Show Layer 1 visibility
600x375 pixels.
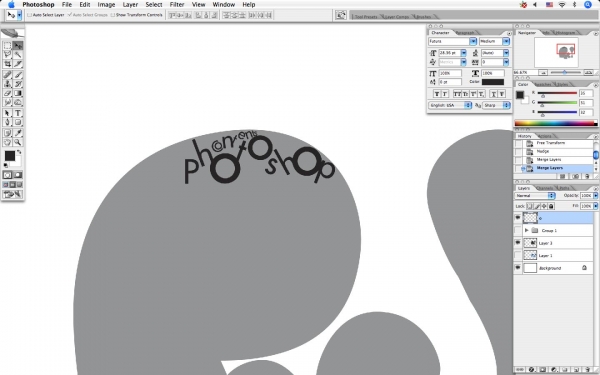[x=518, y=255]
